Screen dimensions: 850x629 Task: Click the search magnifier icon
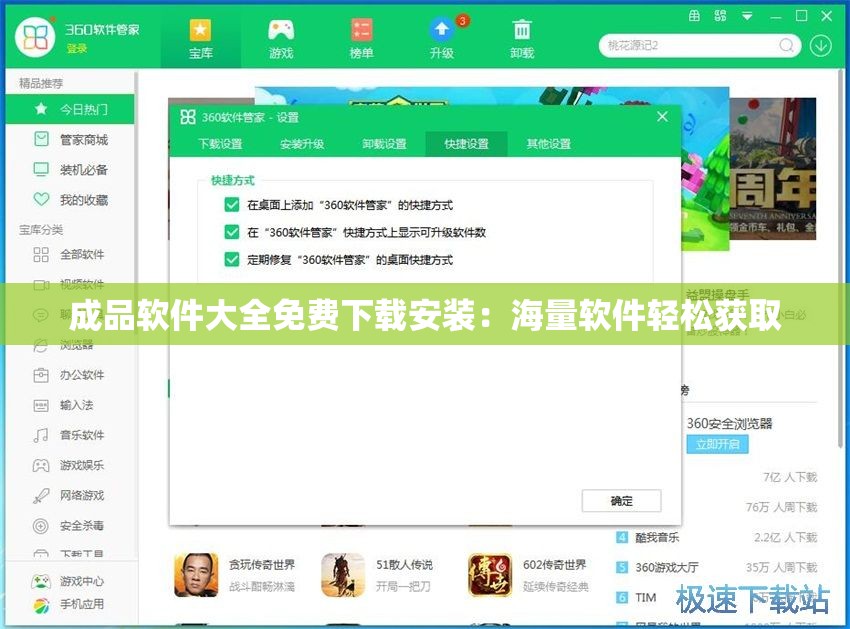click(786, 46)
